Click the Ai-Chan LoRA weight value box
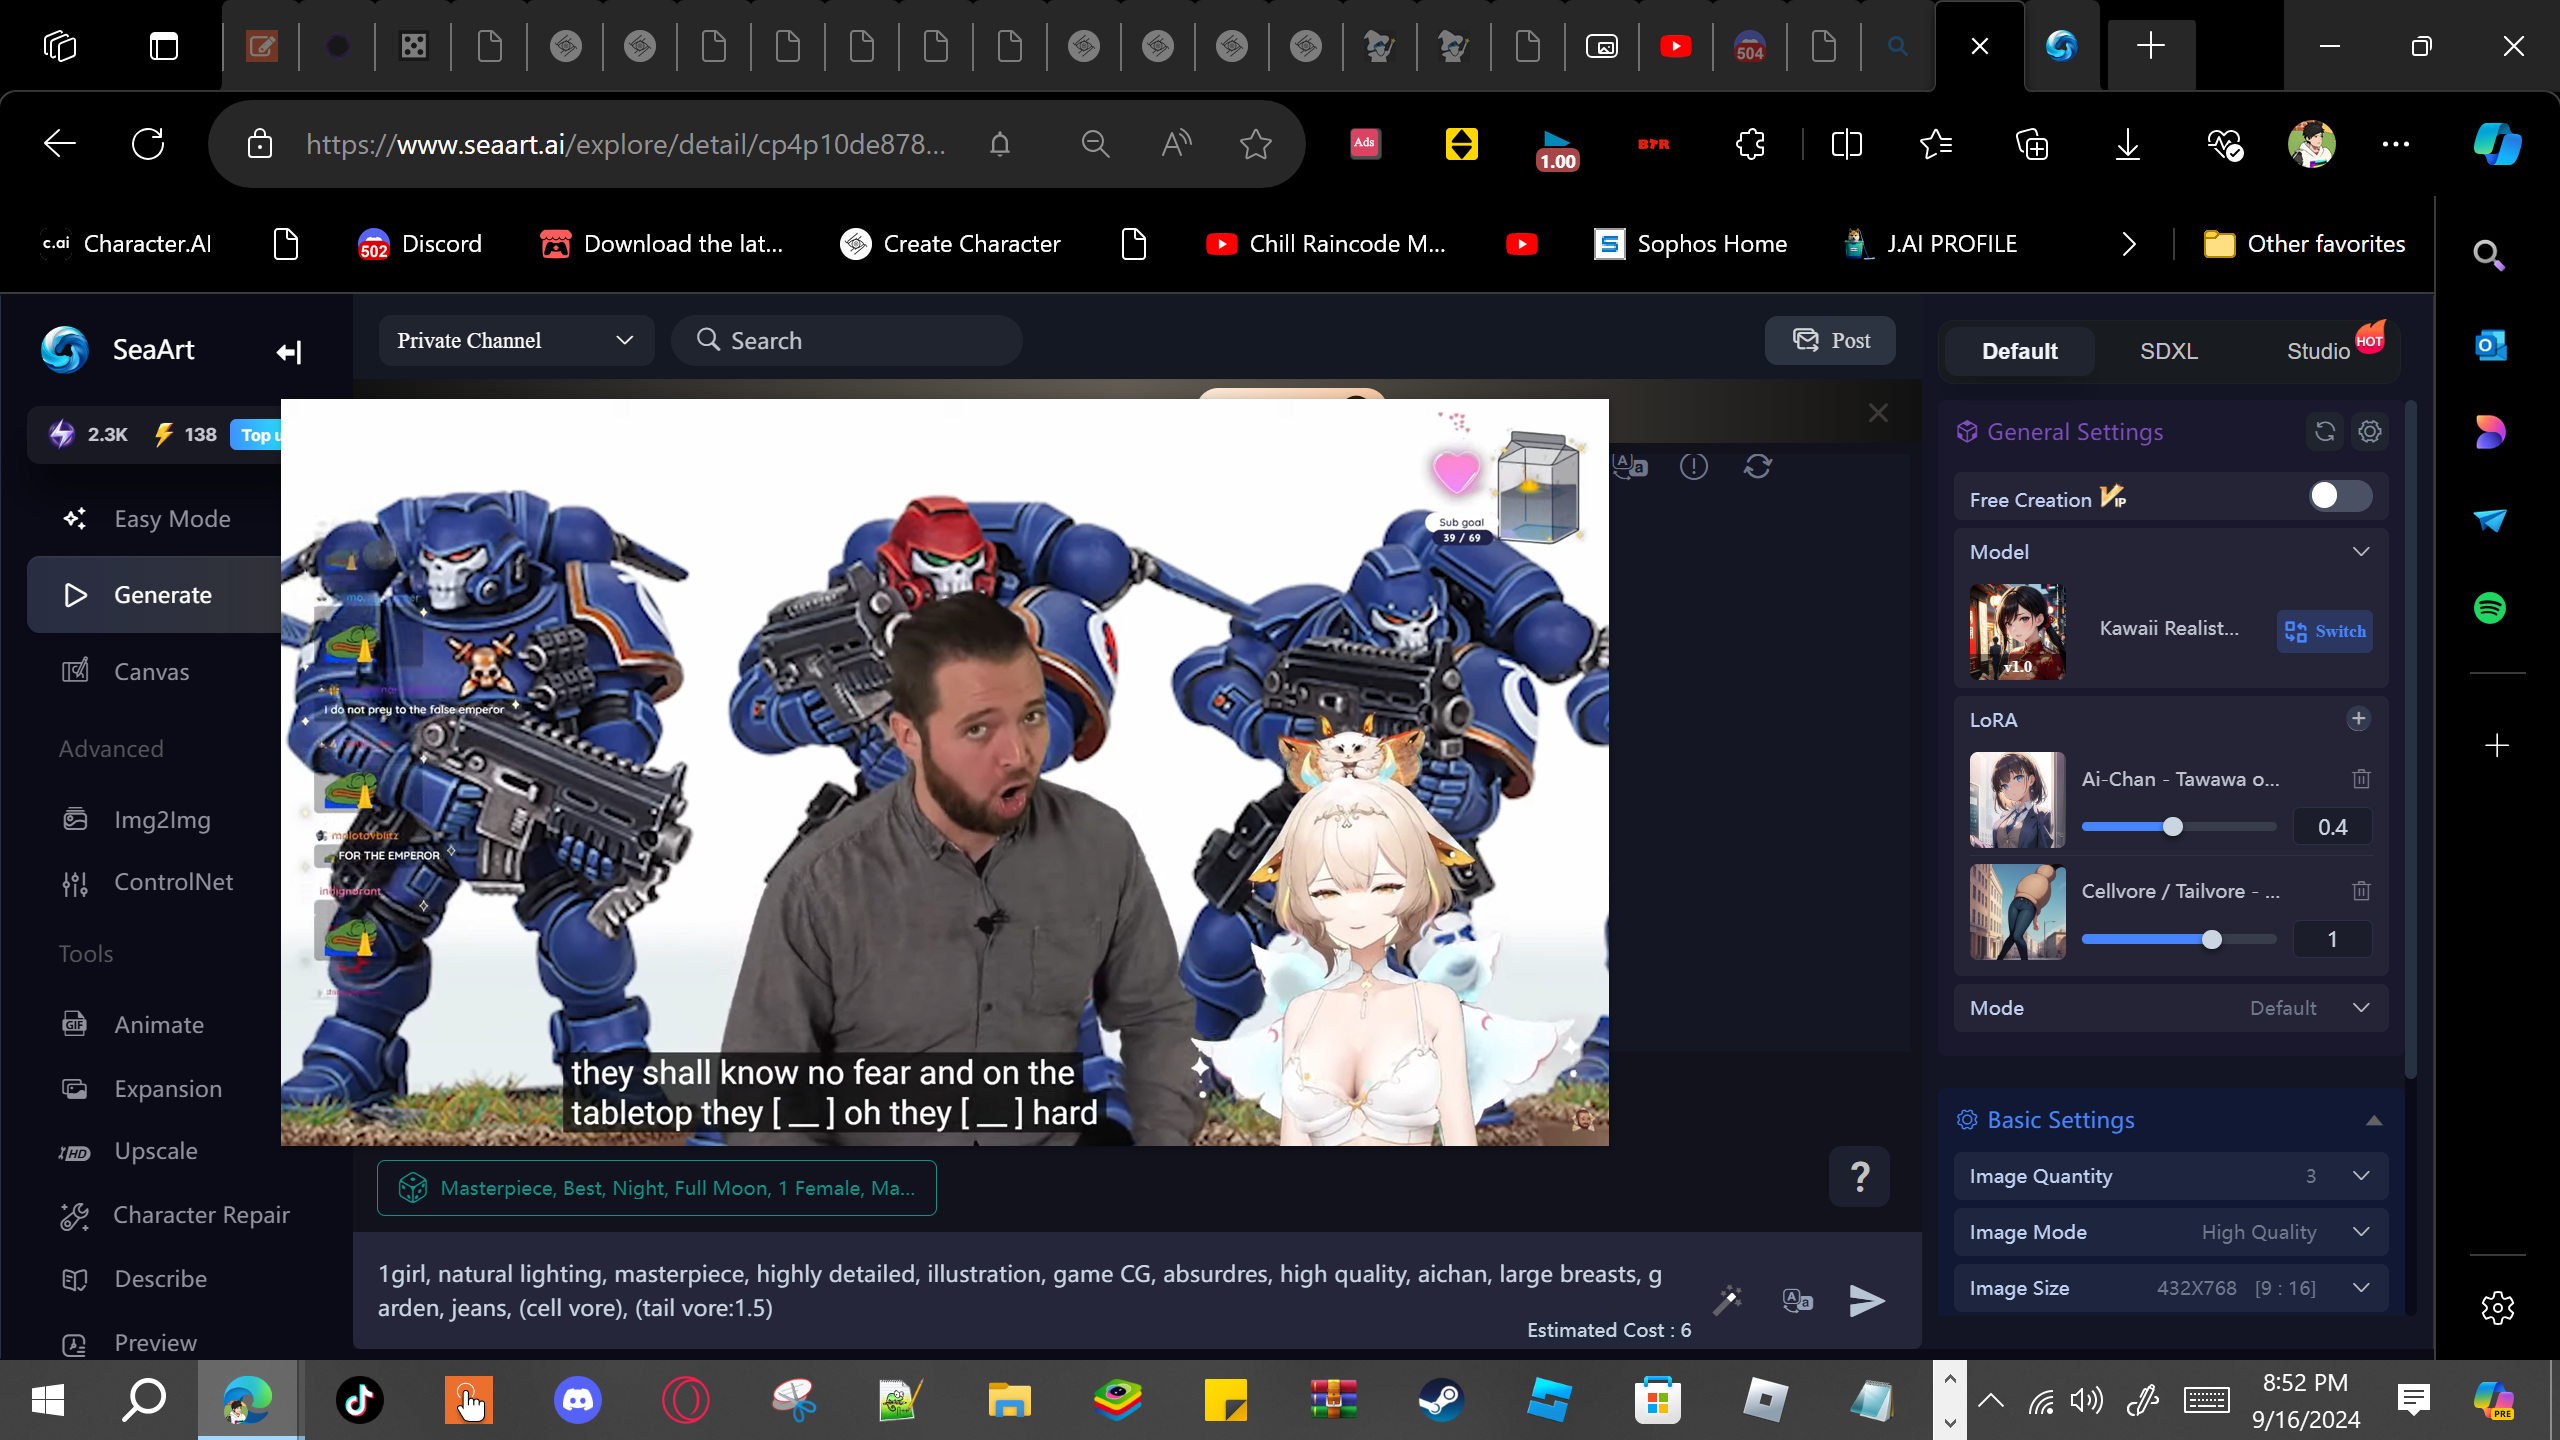Viewport: 2560px width, 1440px height. [2332, 827]
